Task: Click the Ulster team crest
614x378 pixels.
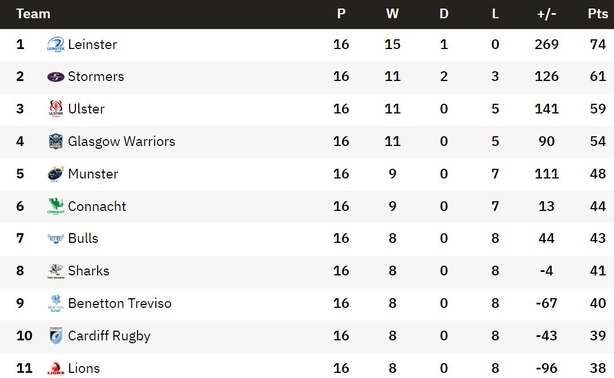Action: click(56, 109)
